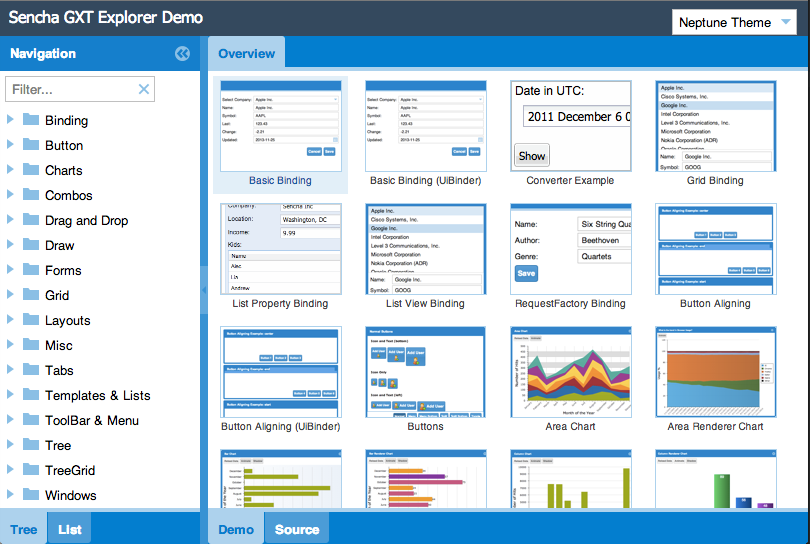The height and width of the screenshot is (544, 810).
Task: Select the Converter Example thumbnail
Action: pos(570,126)
